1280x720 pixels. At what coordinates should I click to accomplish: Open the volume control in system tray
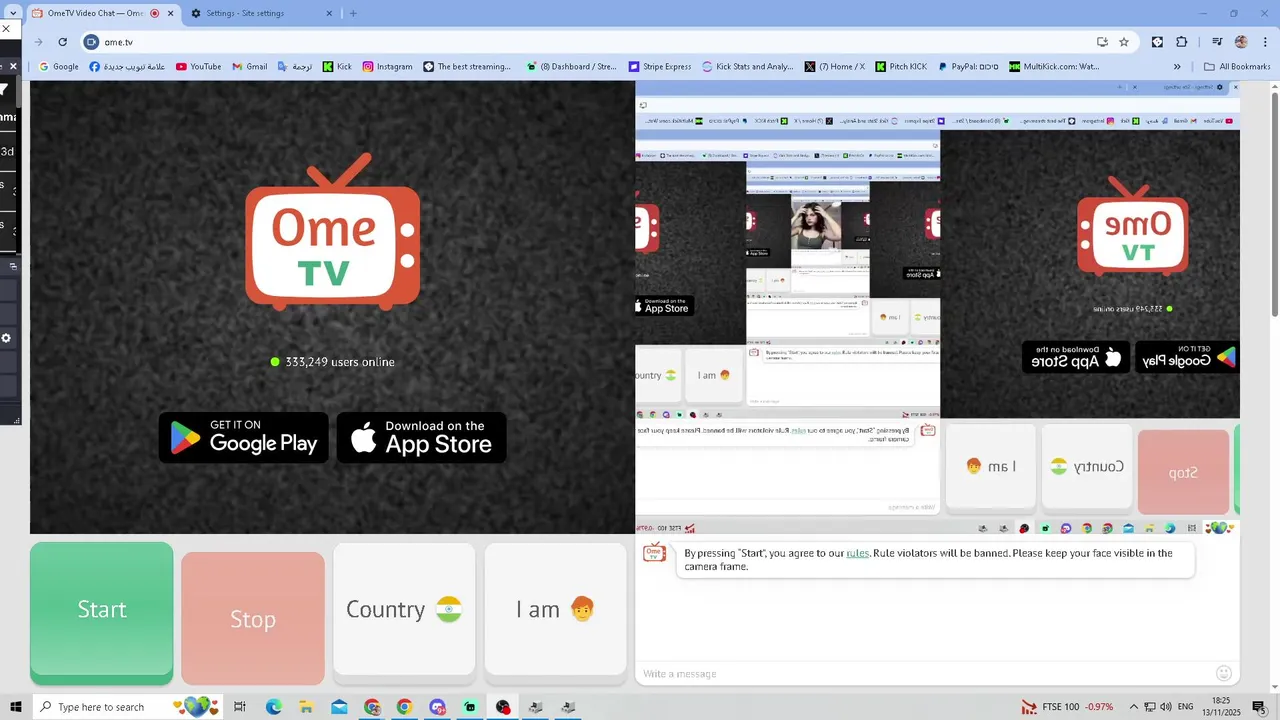pos(1166,707)
